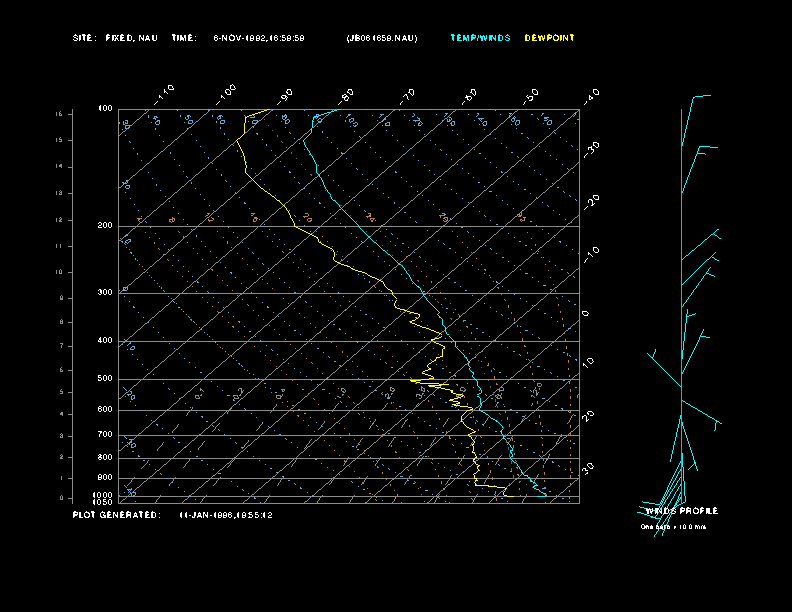The image size is (792, 612).
Task: Click the white 30 label on right axis
Action: (x=589, y=468)
